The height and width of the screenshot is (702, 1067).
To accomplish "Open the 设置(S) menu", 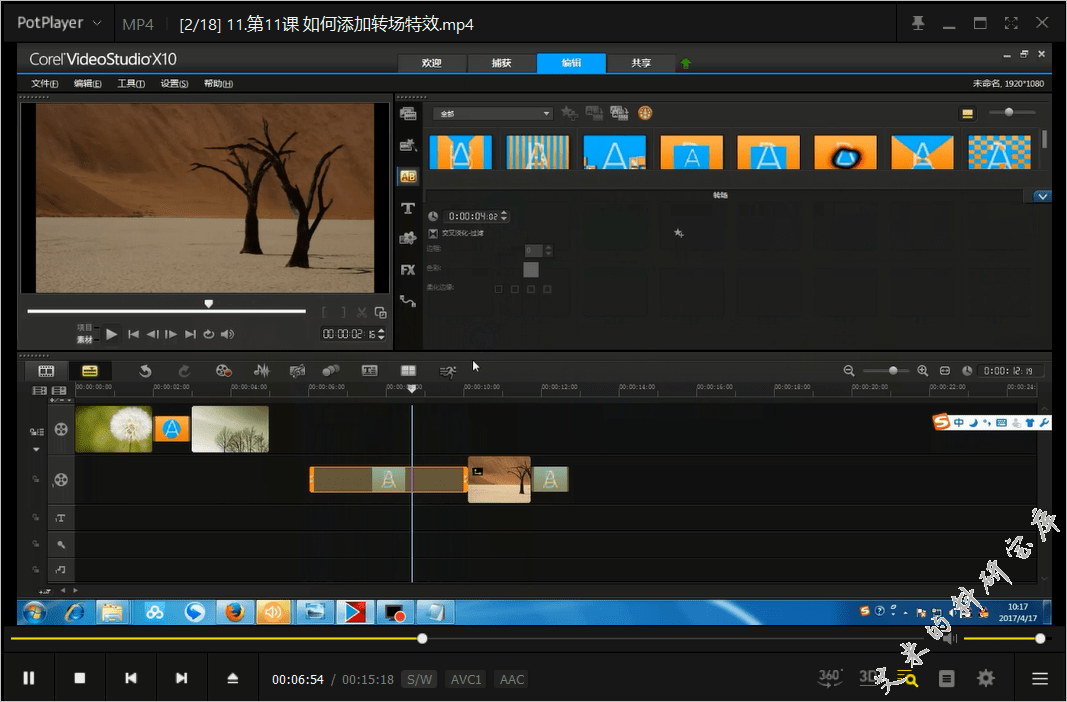I will 174,83.
